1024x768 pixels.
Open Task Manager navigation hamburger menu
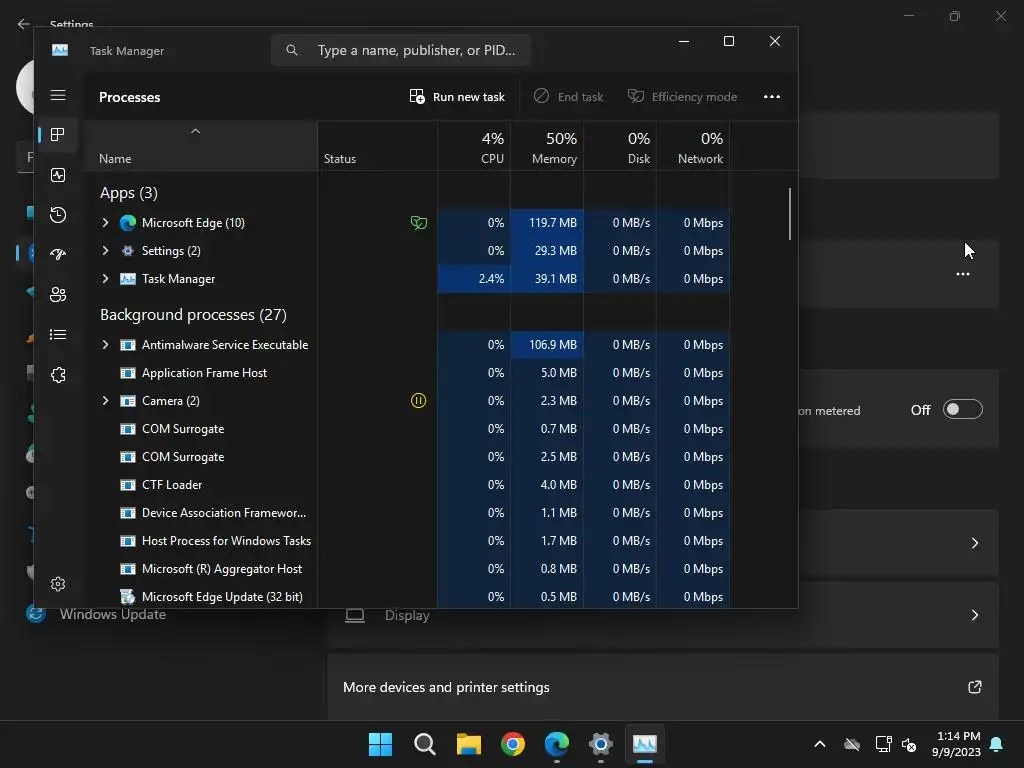coord(58,95)
